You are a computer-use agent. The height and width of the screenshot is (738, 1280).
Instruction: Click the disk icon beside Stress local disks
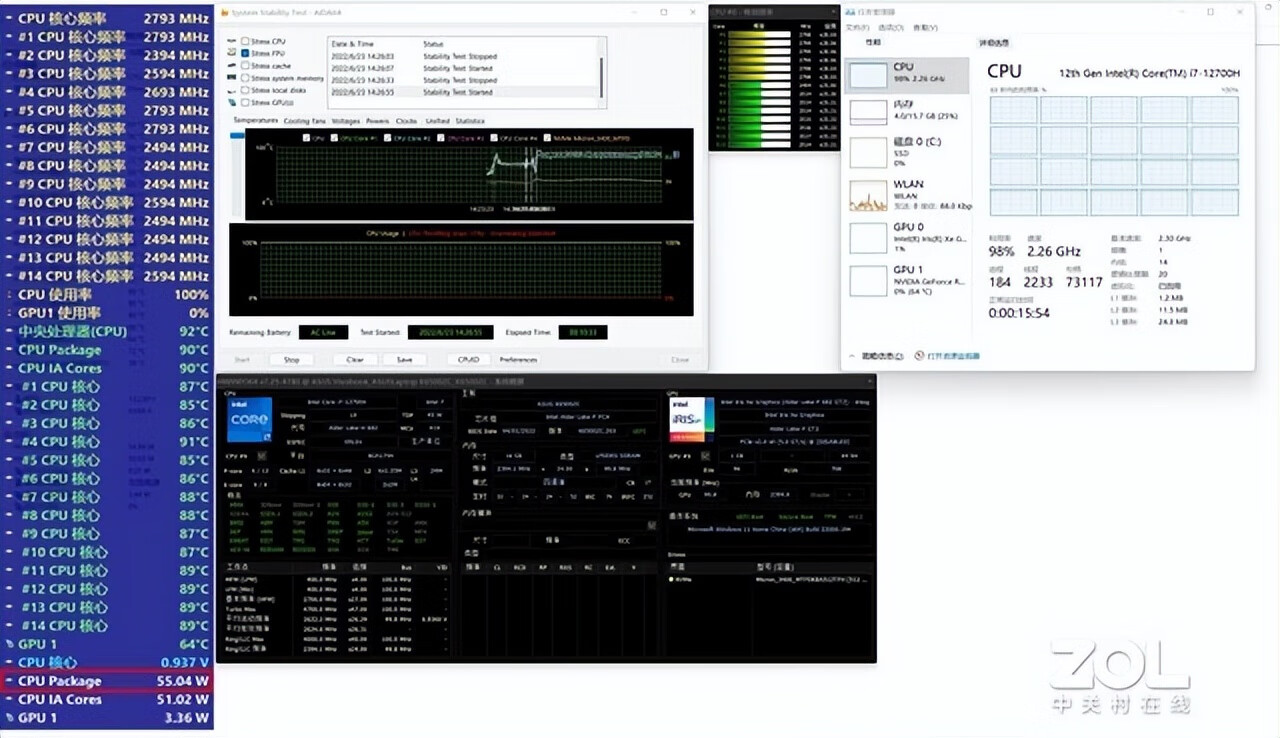[x=231, y=91]
